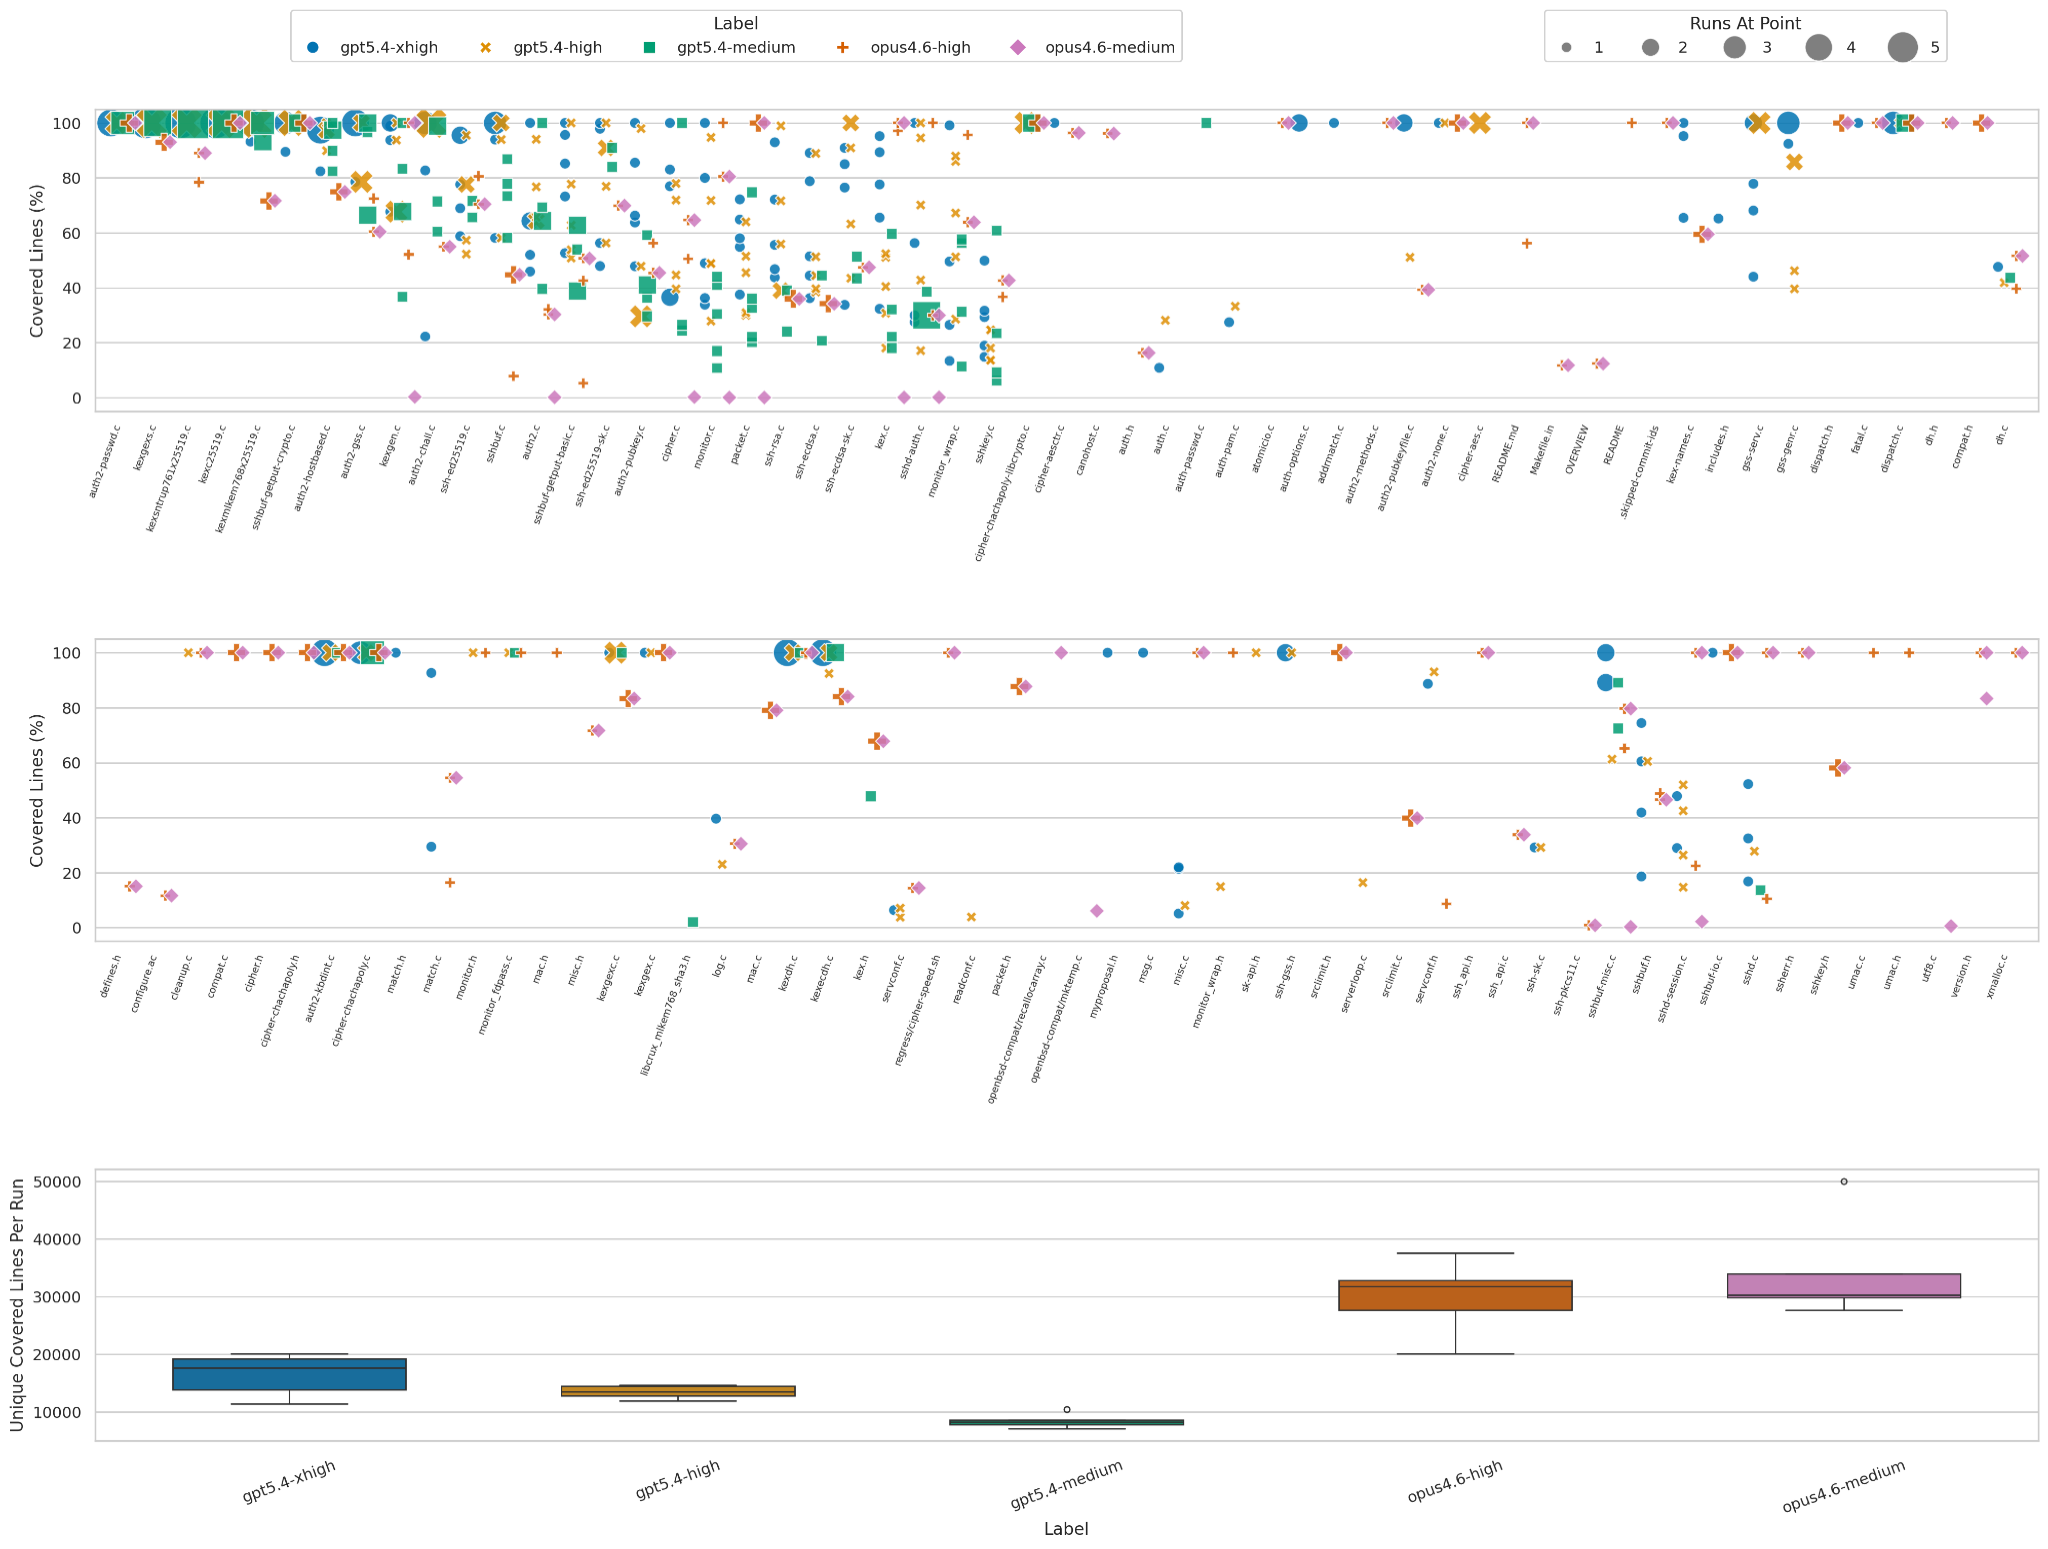Click the opus4.6-medium pink box plot
This screenshot has width=2048, height=1549.
1844,1285
